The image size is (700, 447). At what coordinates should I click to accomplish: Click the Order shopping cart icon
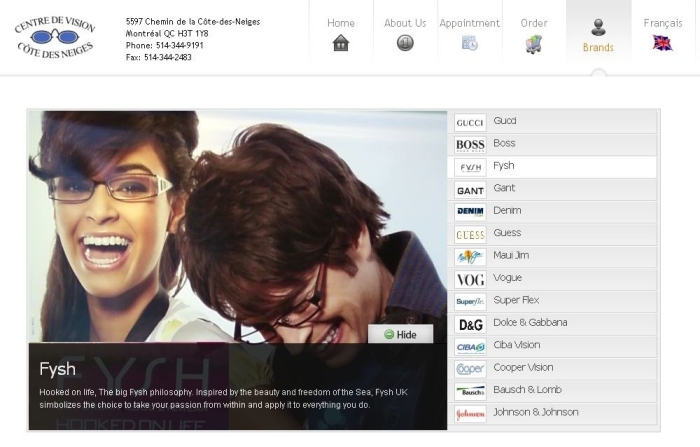(x=533, y=44)
